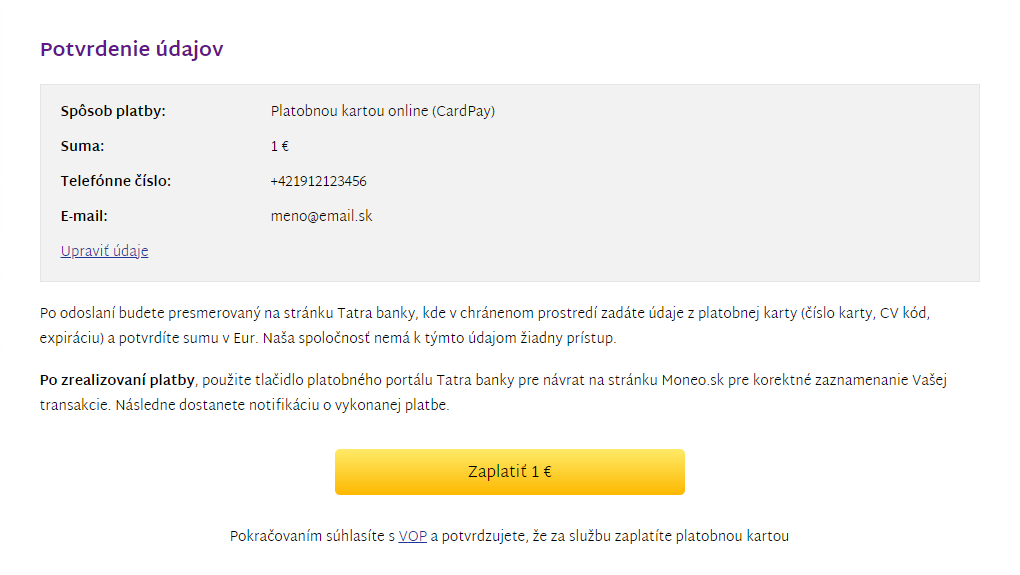
Task: Click the Moneo.sk mention in the paragraph
Action: point(692,381)
